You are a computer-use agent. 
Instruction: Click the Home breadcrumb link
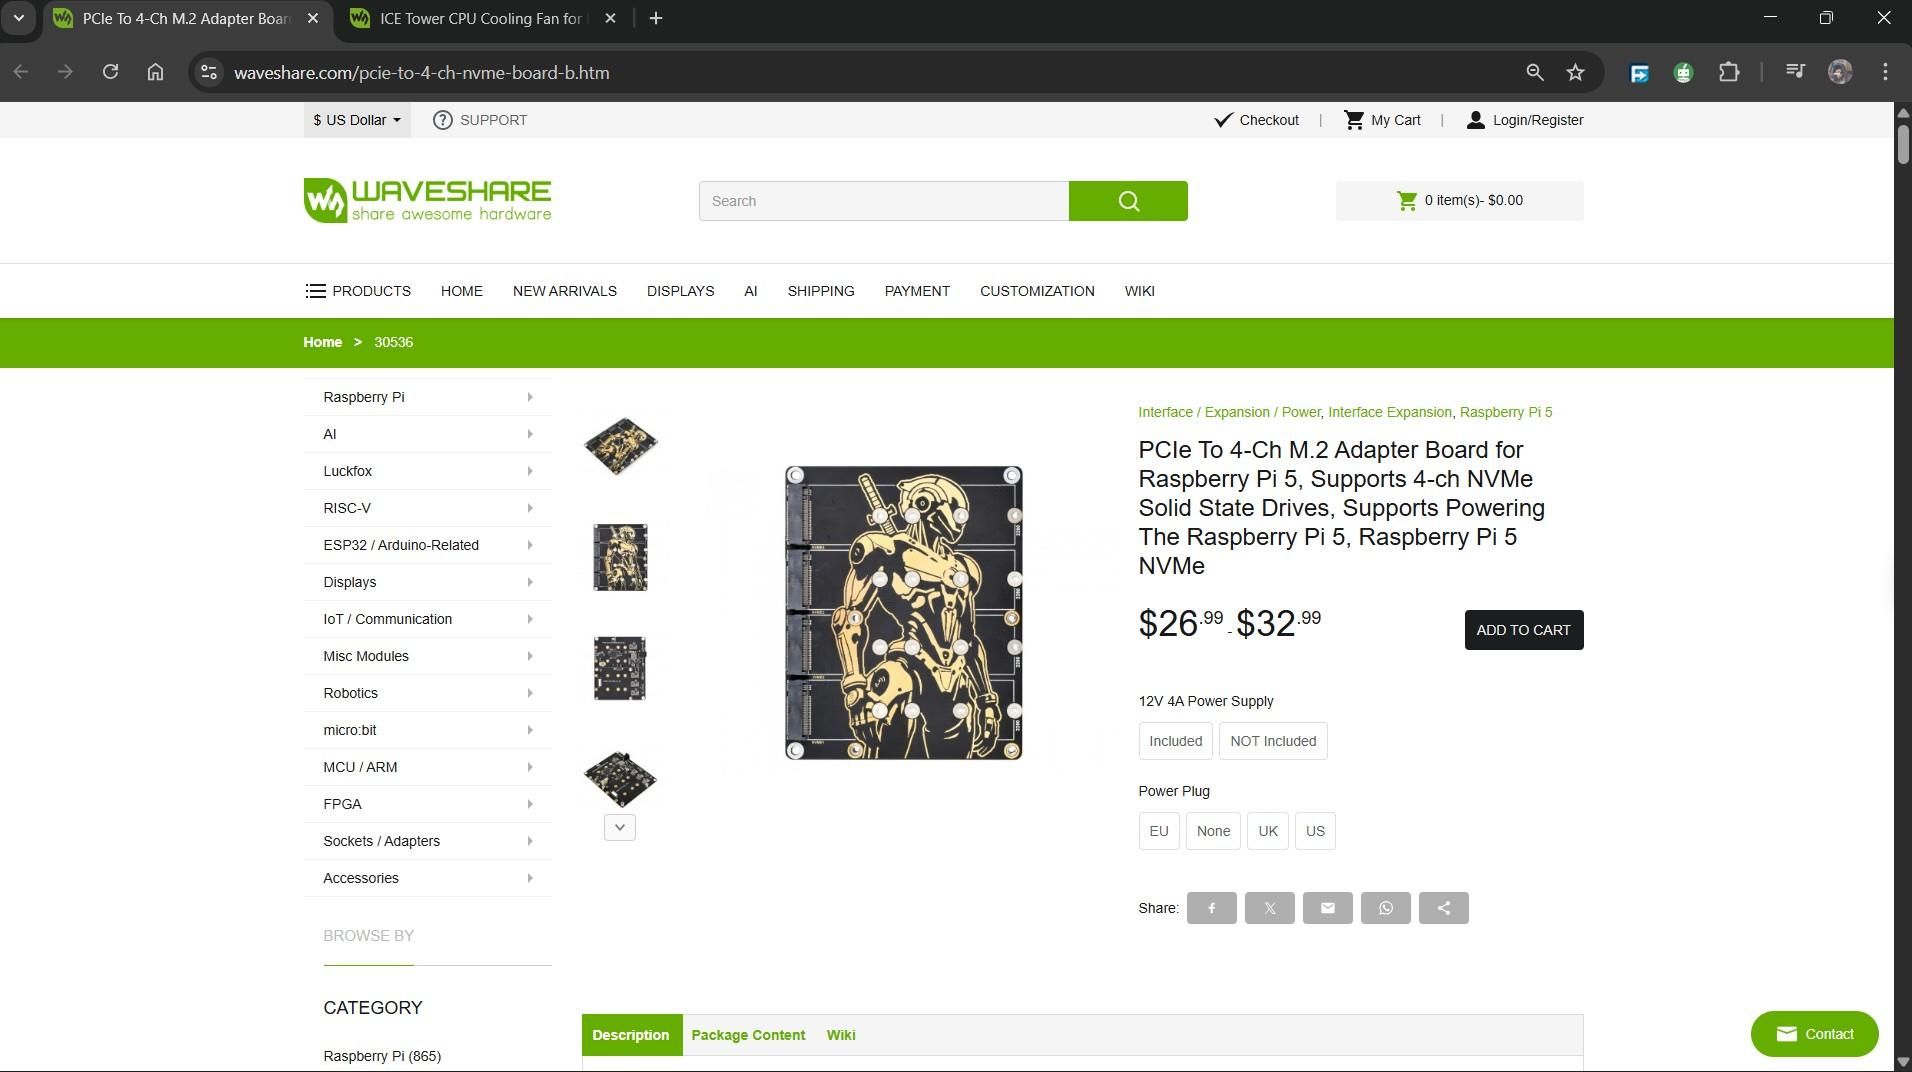point(322,342)
